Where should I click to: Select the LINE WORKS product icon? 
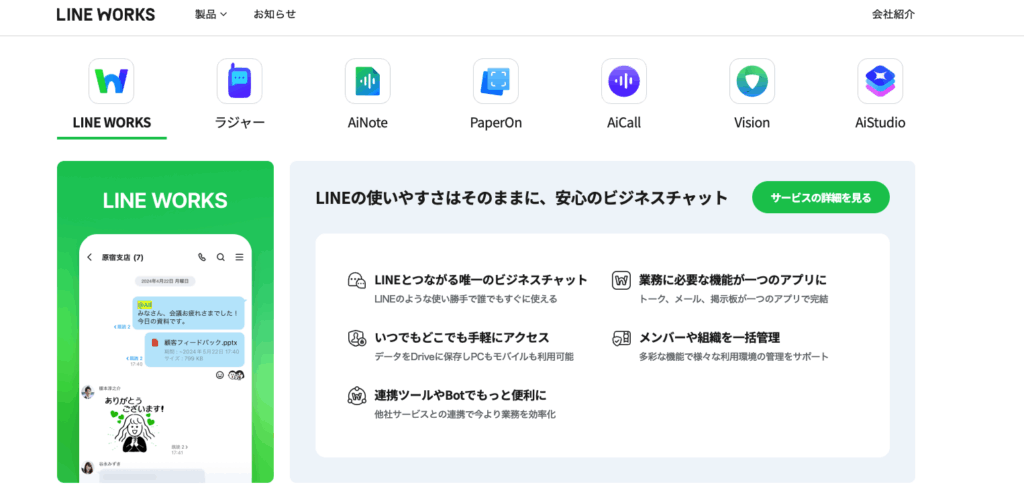click(x=112, y=81)
